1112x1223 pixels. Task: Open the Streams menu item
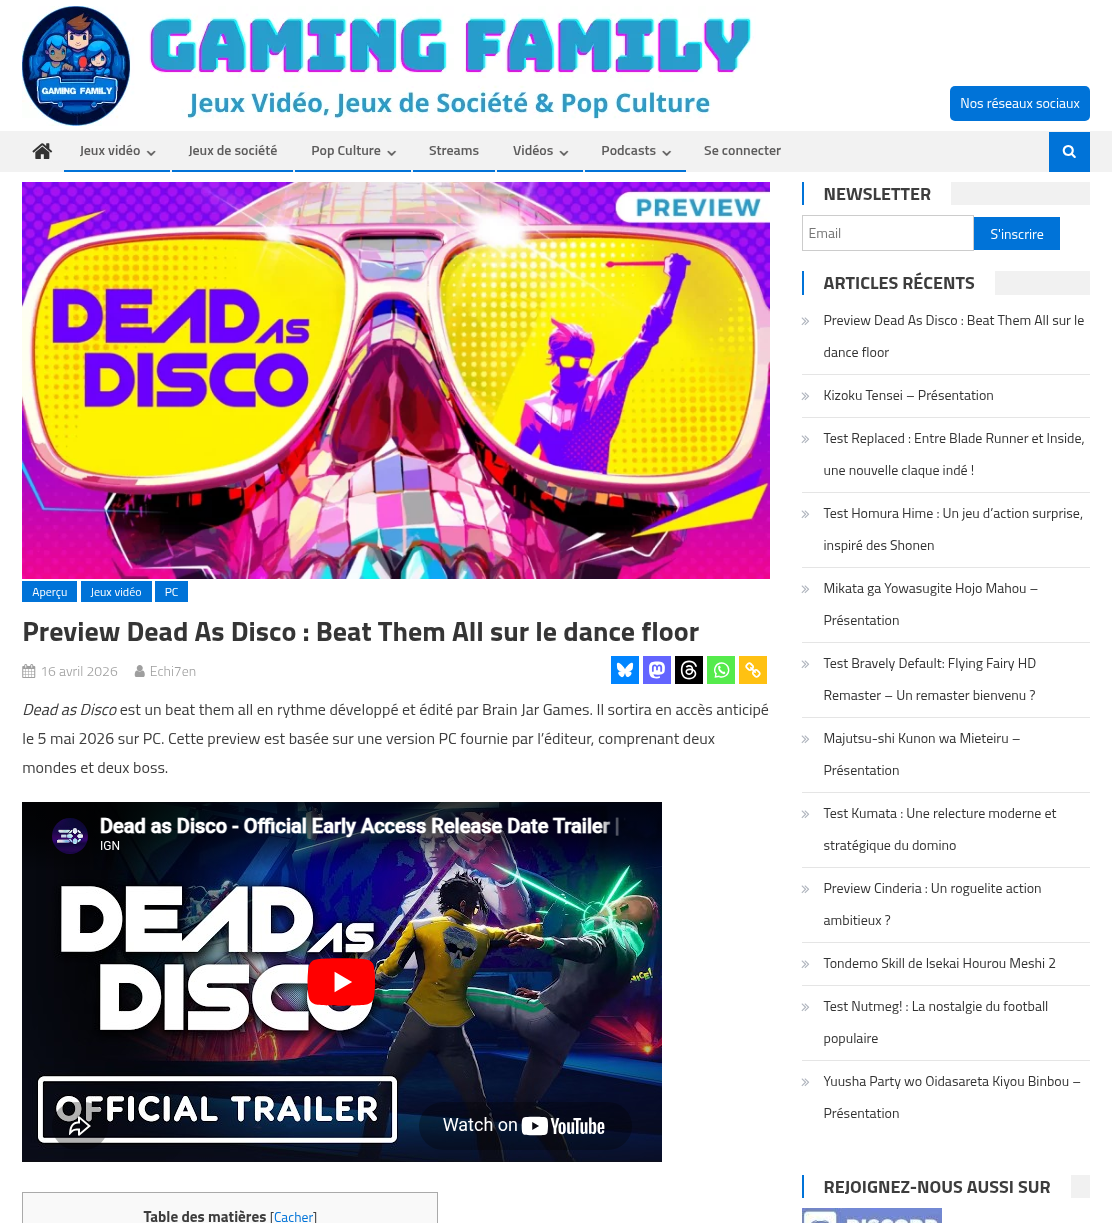(x=454, y=151)
